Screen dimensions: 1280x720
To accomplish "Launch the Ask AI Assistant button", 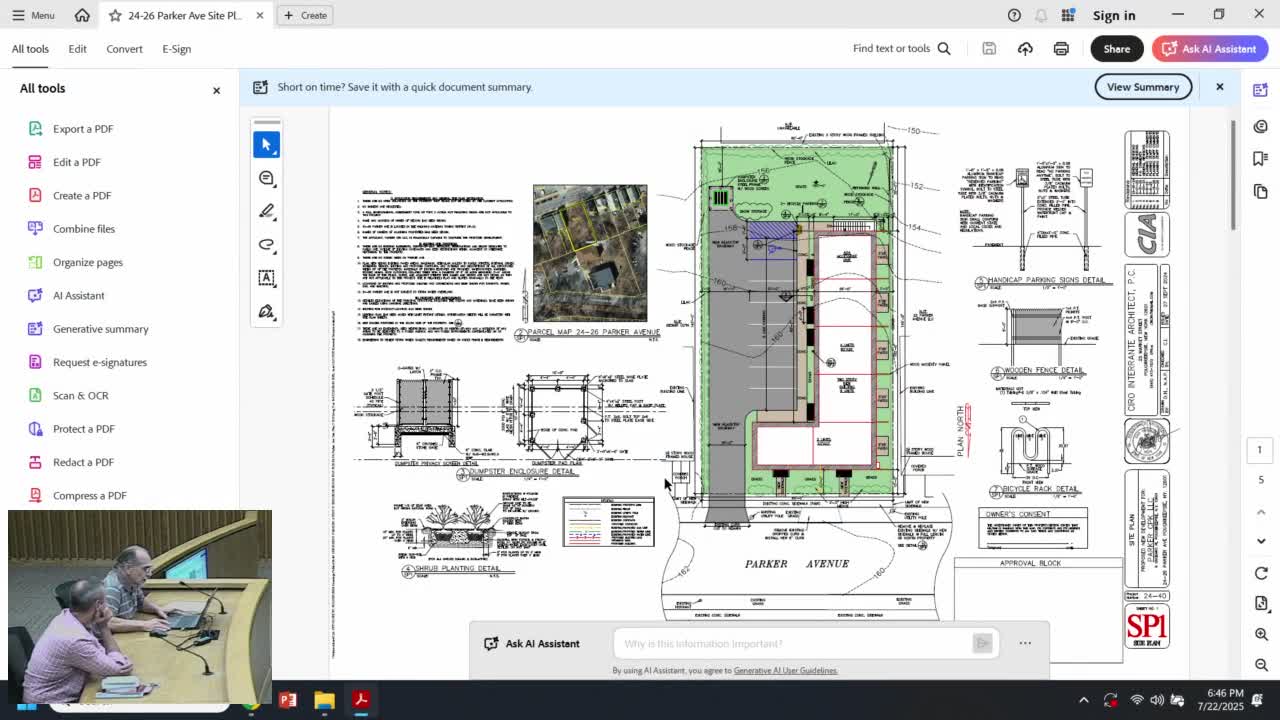I will point(1210,48).
